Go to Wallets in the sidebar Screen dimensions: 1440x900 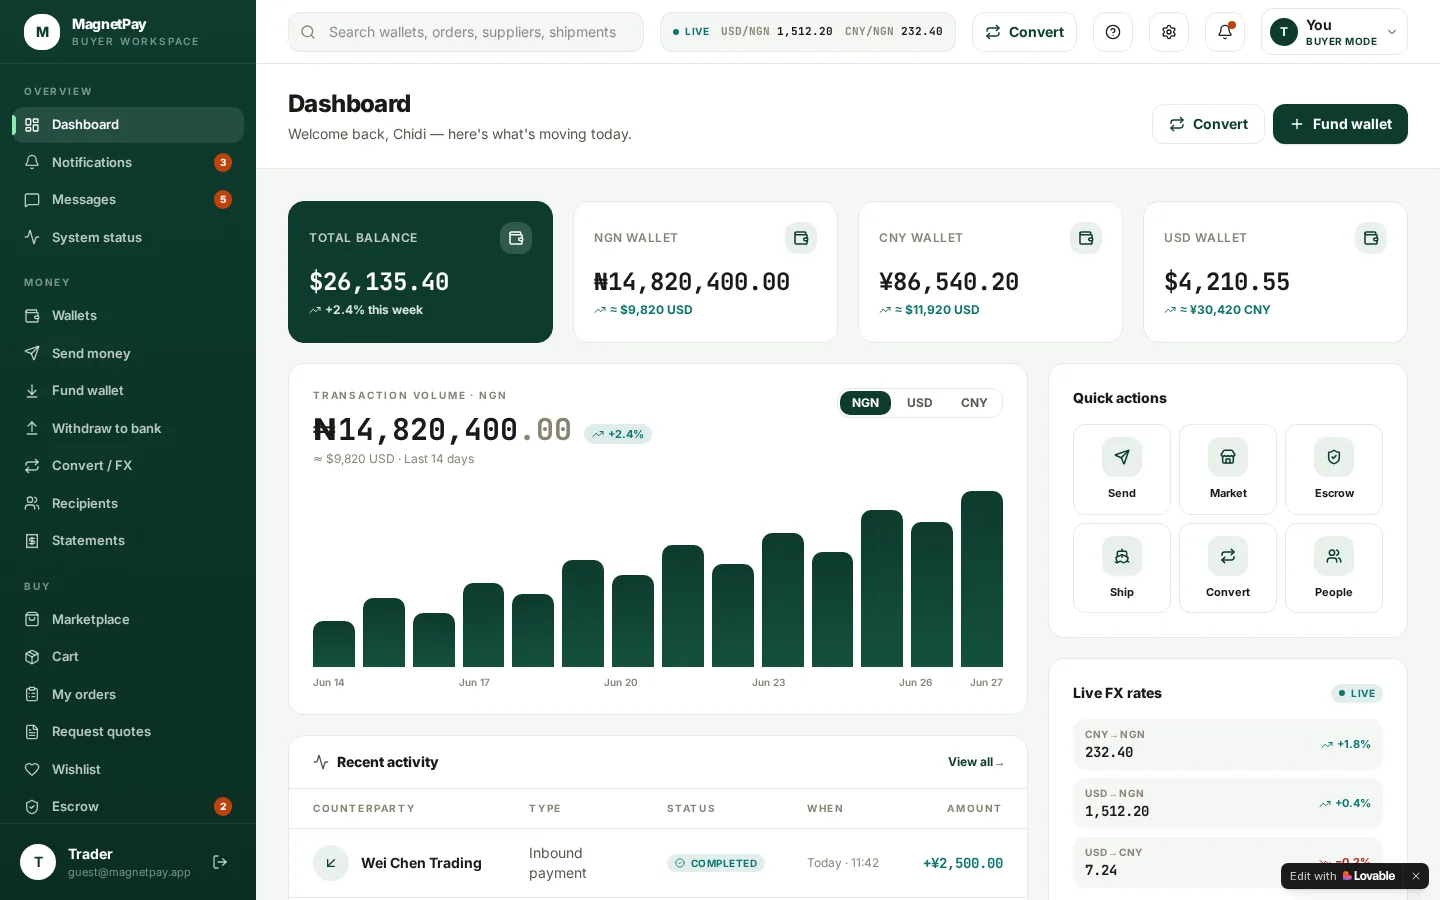click(x=128, y=316)
